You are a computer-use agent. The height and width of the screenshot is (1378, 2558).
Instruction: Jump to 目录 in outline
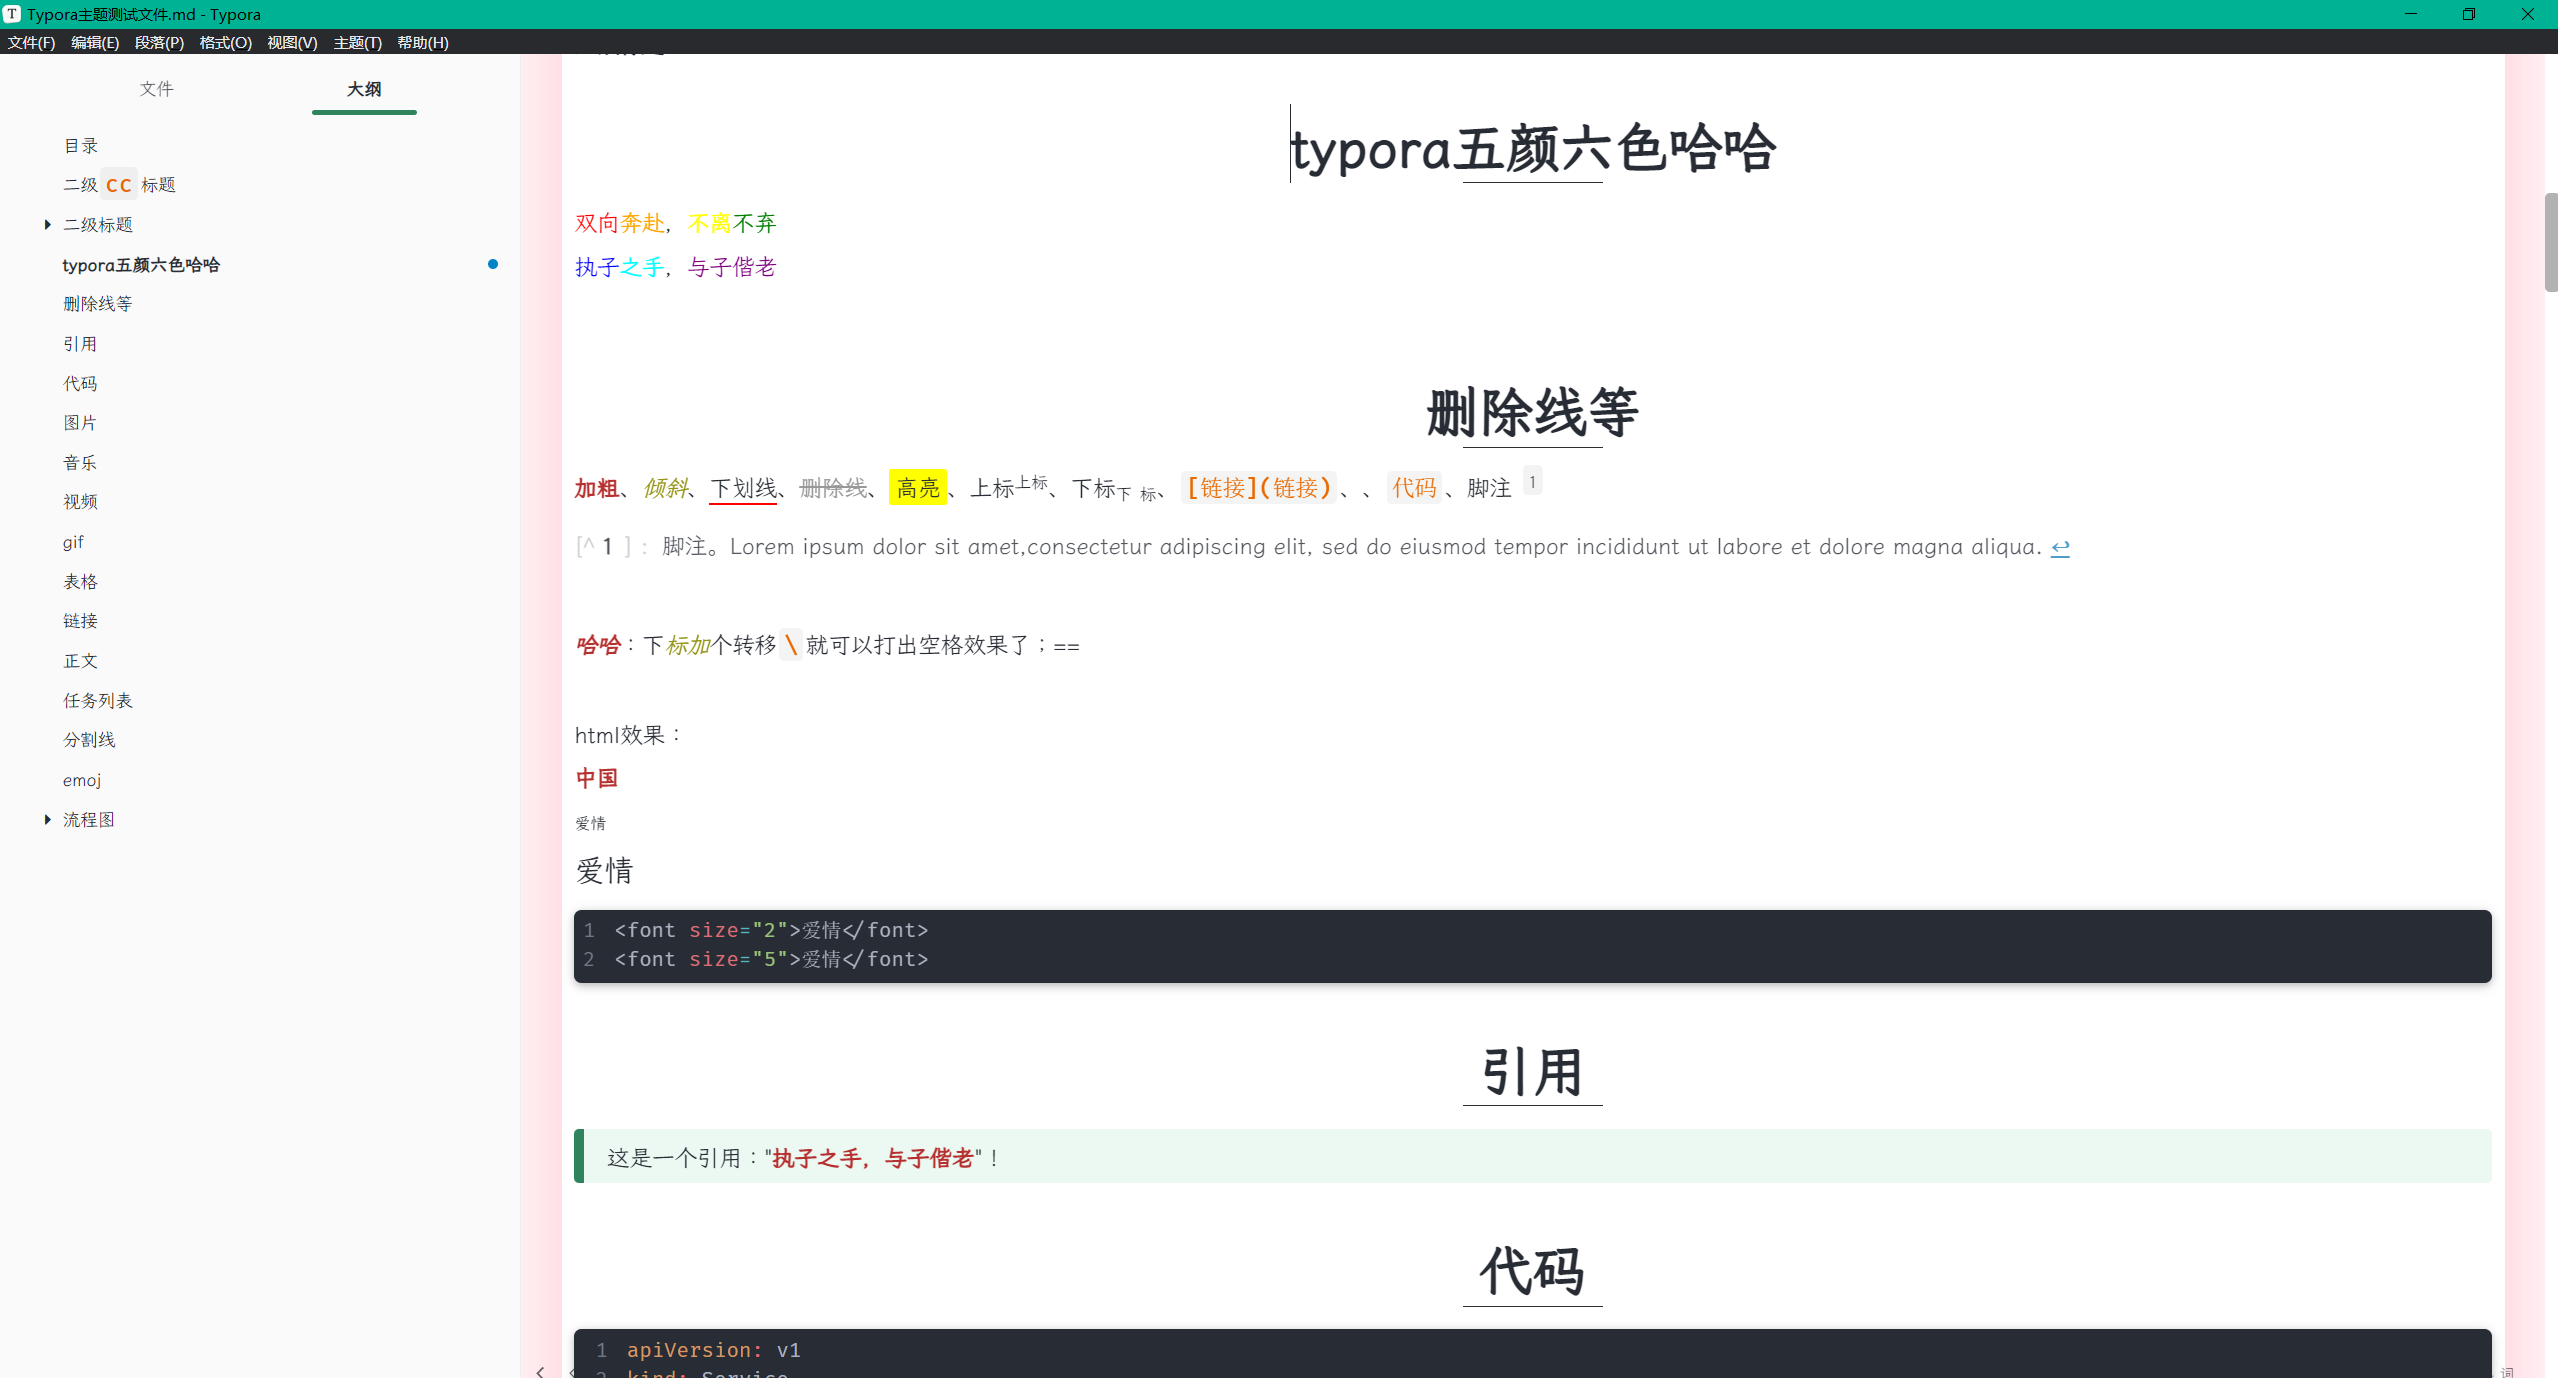click(x=81, y=146)
